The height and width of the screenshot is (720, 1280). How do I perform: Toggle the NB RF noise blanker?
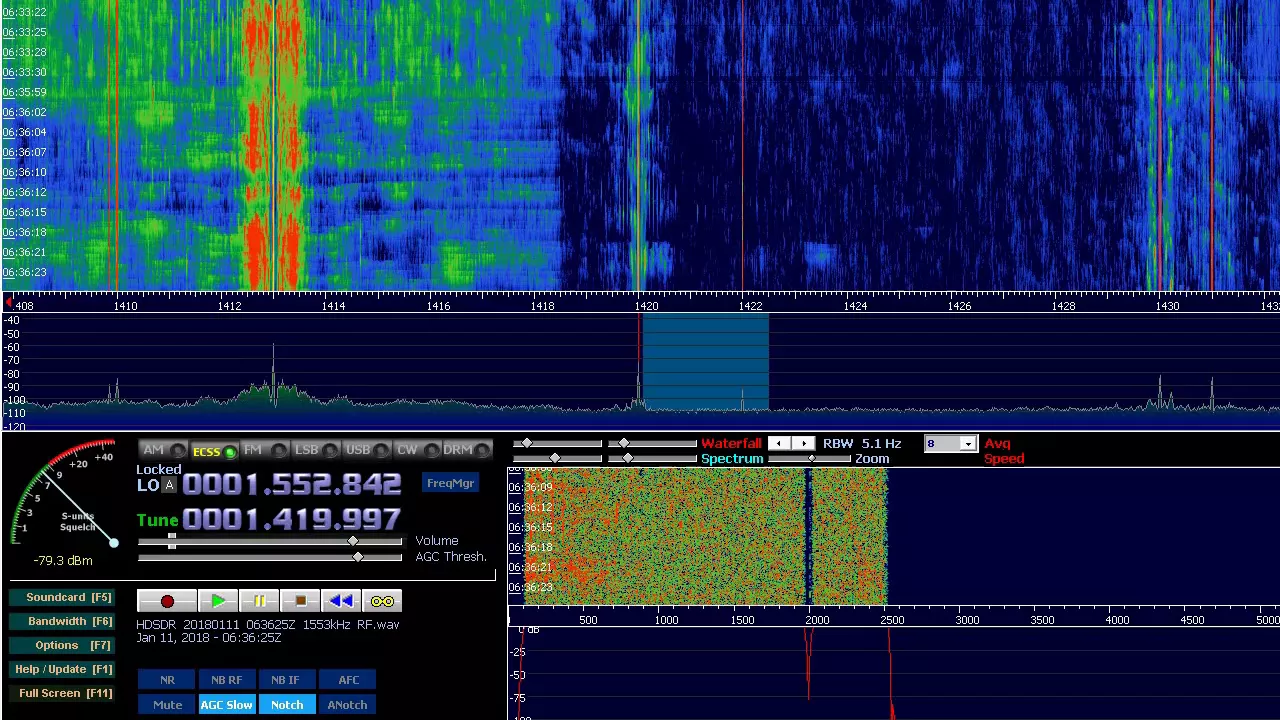pyautogui.click(x=226, y=680)
